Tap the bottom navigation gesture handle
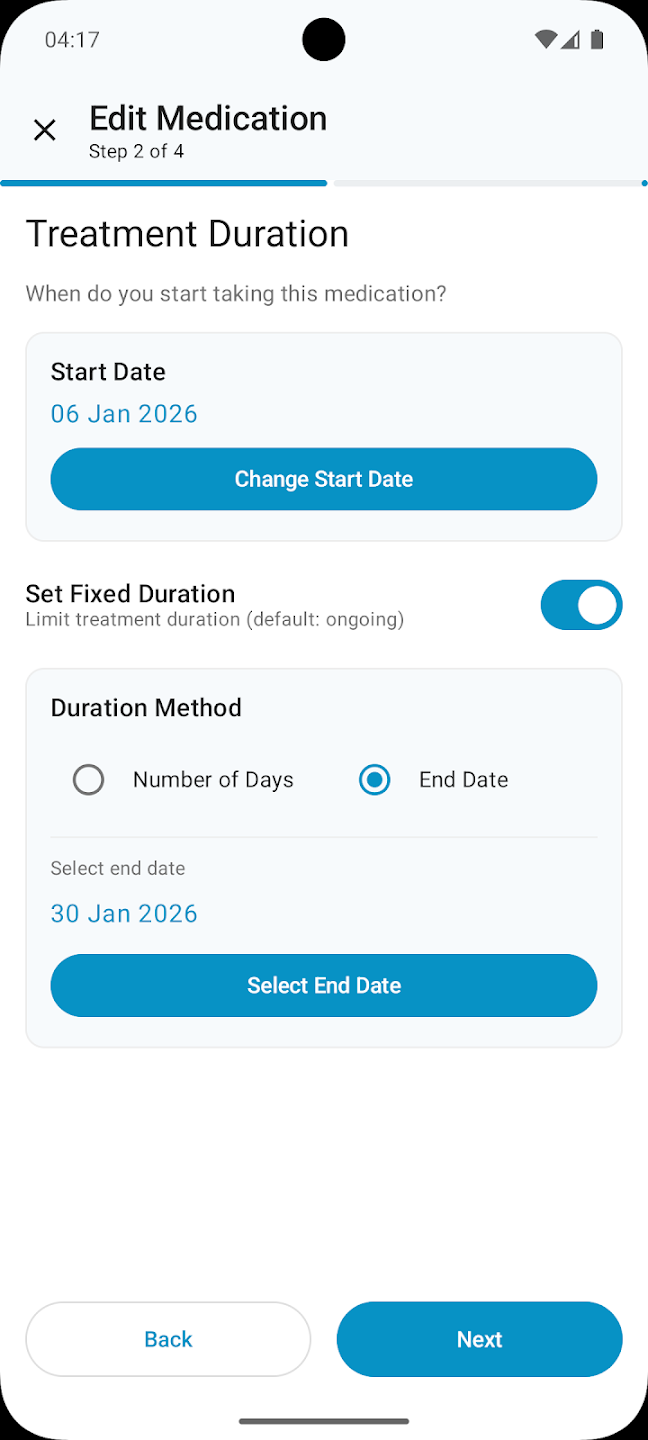 pos(324,1420)
